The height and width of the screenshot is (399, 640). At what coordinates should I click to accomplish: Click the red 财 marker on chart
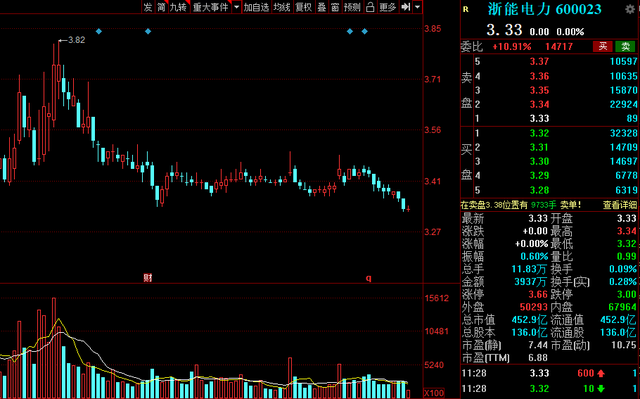(x=148, y=278)
